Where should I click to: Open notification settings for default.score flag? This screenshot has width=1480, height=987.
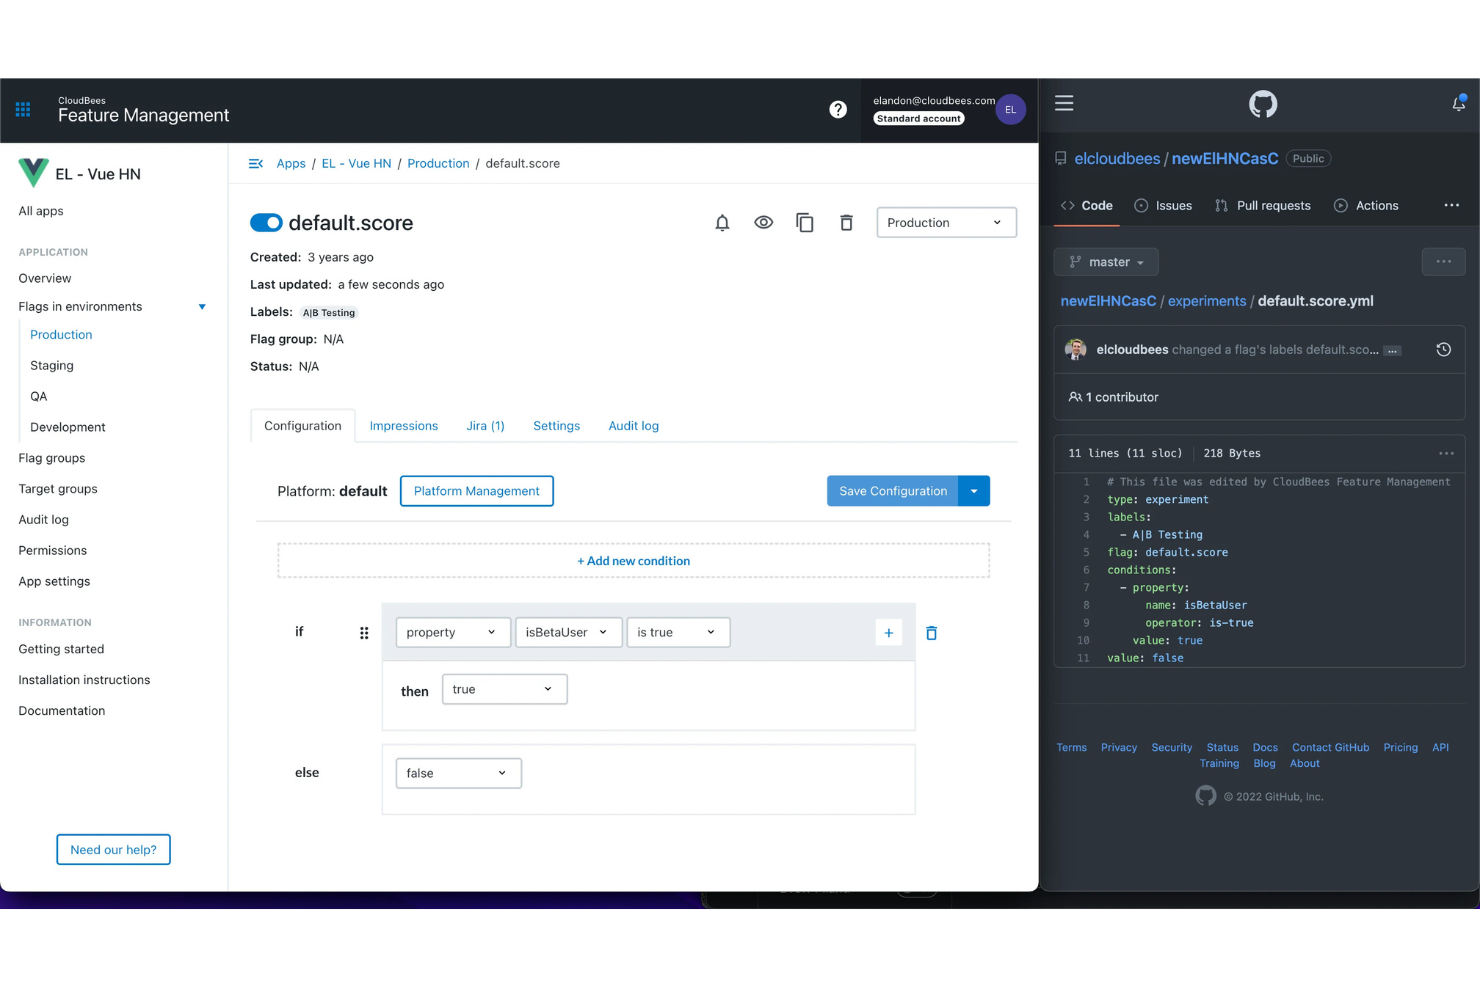pyautogui.click(x=722, y=222)
